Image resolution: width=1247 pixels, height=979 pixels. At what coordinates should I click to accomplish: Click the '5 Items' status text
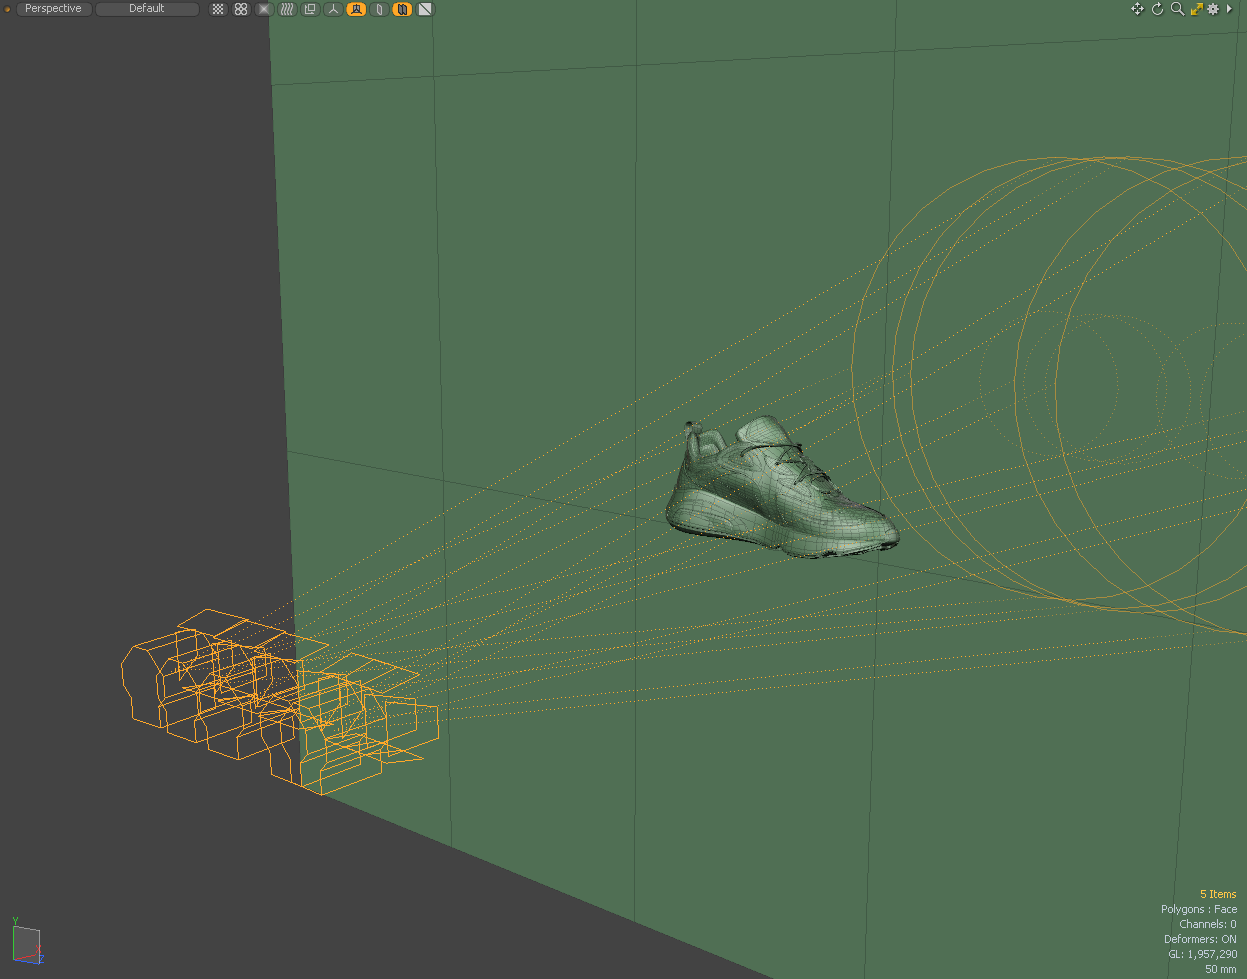tap(1218, 894)
